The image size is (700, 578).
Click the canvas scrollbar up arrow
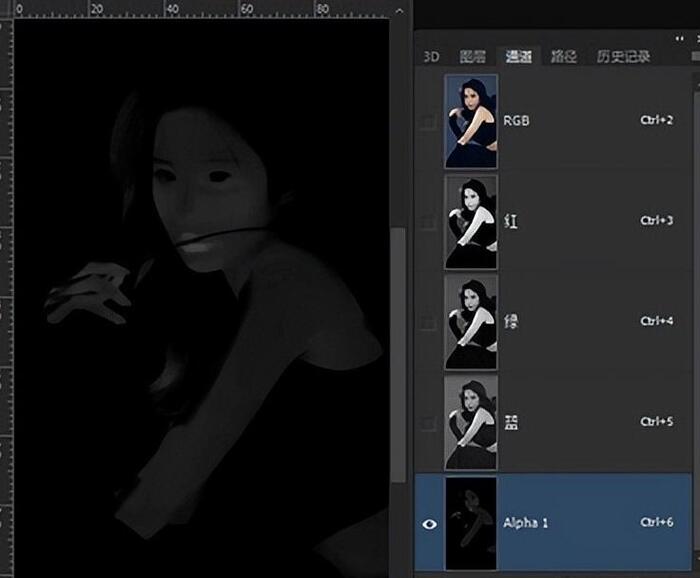(400, 11)
